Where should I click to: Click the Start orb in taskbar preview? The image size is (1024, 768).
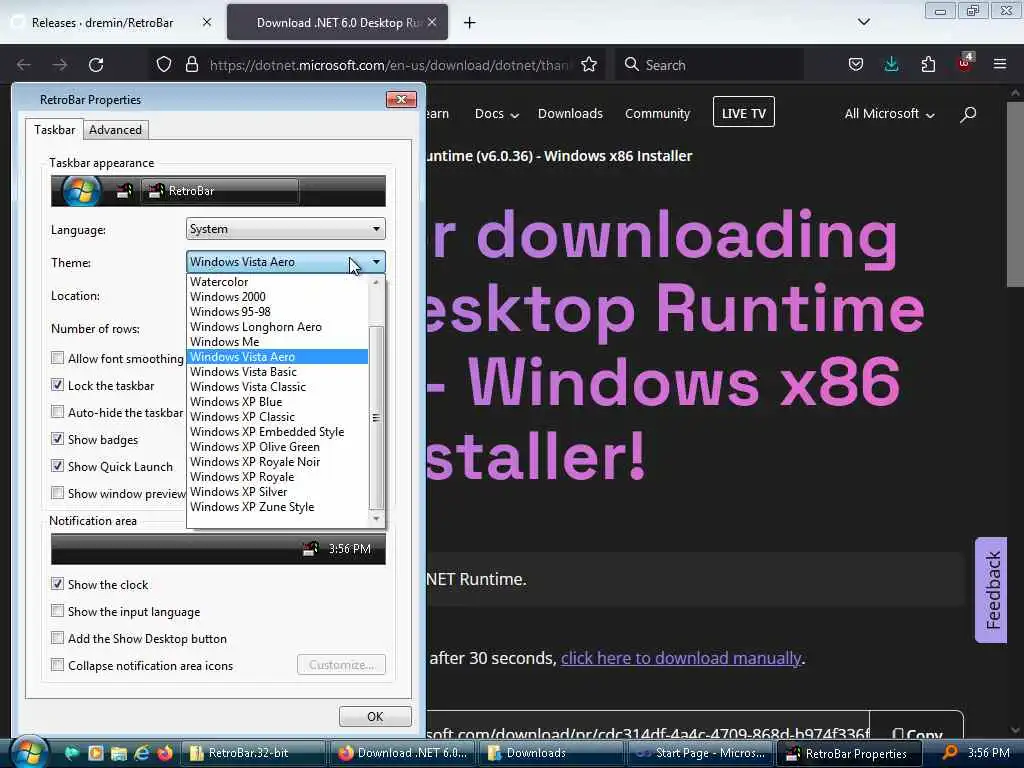click(x=81, y=191)
